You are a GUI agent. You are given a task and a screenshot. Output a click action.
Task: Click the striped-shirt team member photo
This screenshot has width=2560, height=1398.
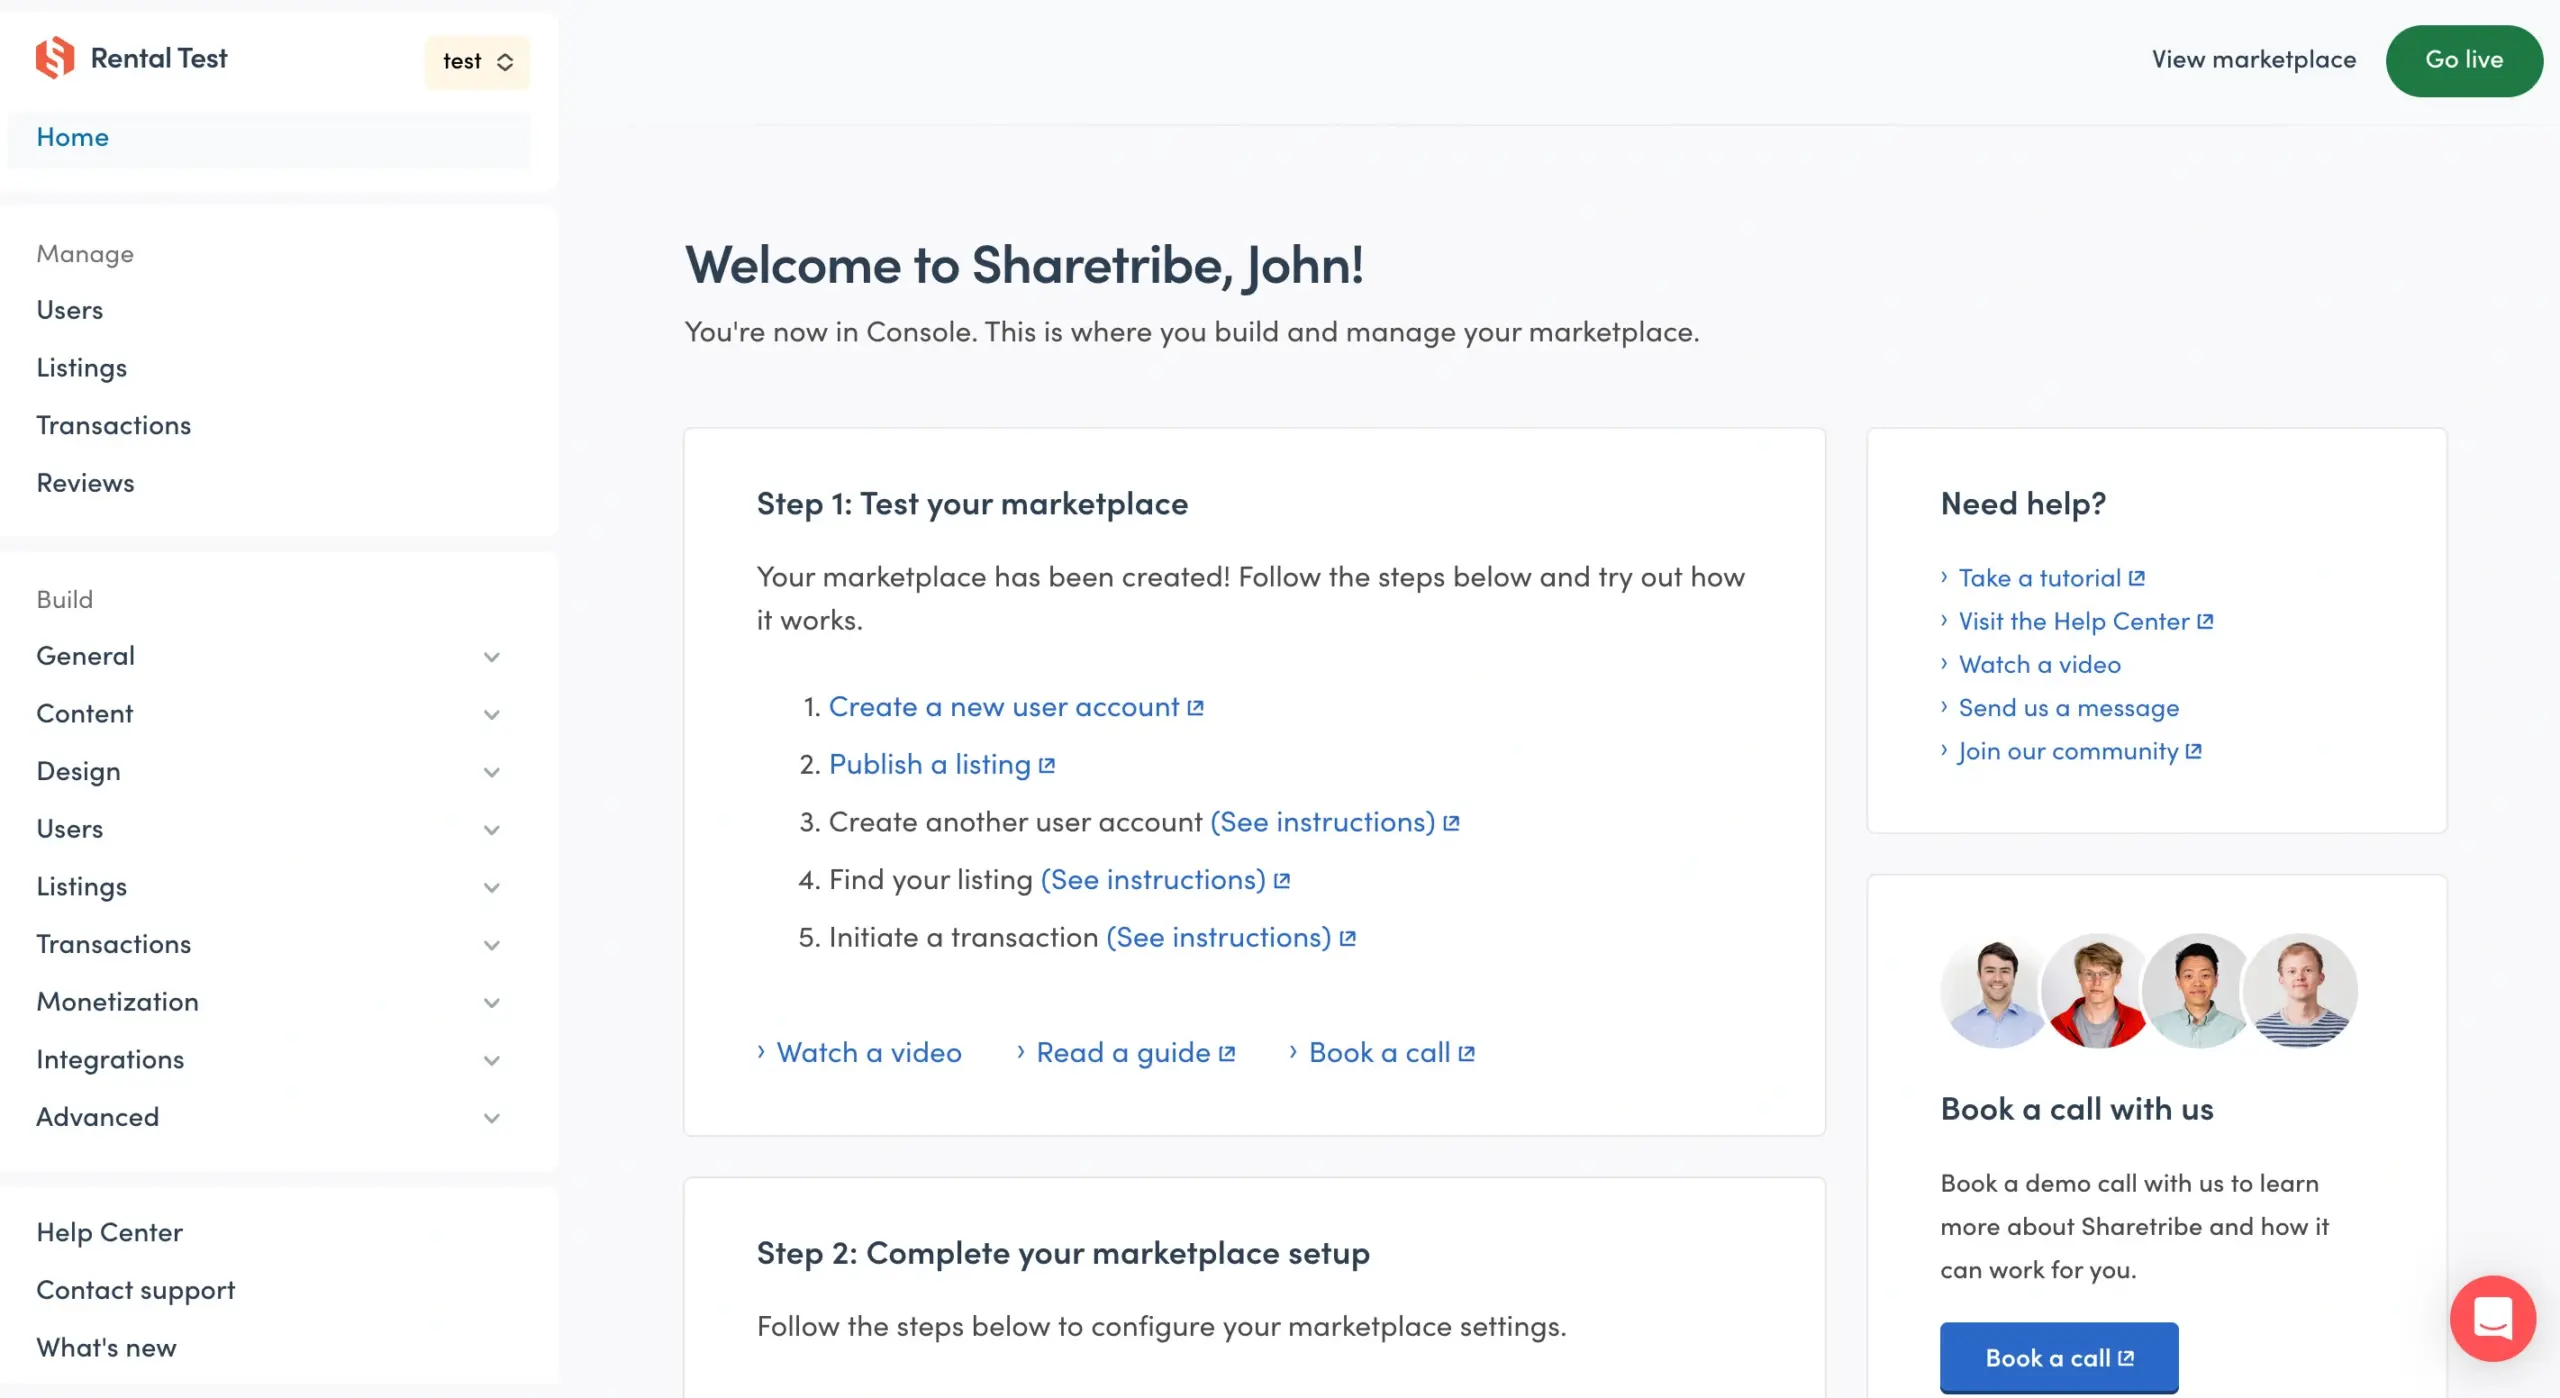[2300, 990]
